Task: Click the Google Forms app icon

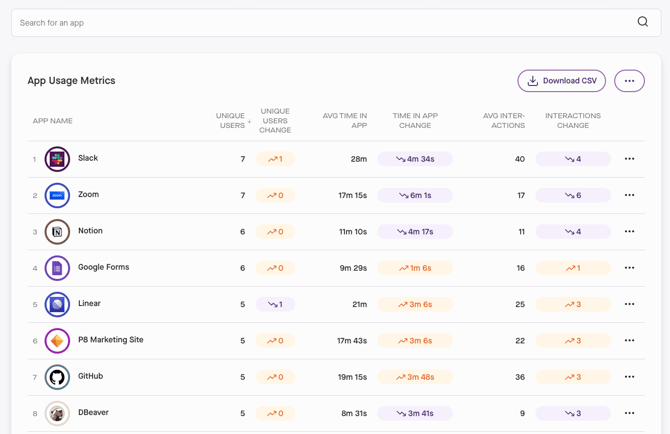Action: tap(57, 268)
